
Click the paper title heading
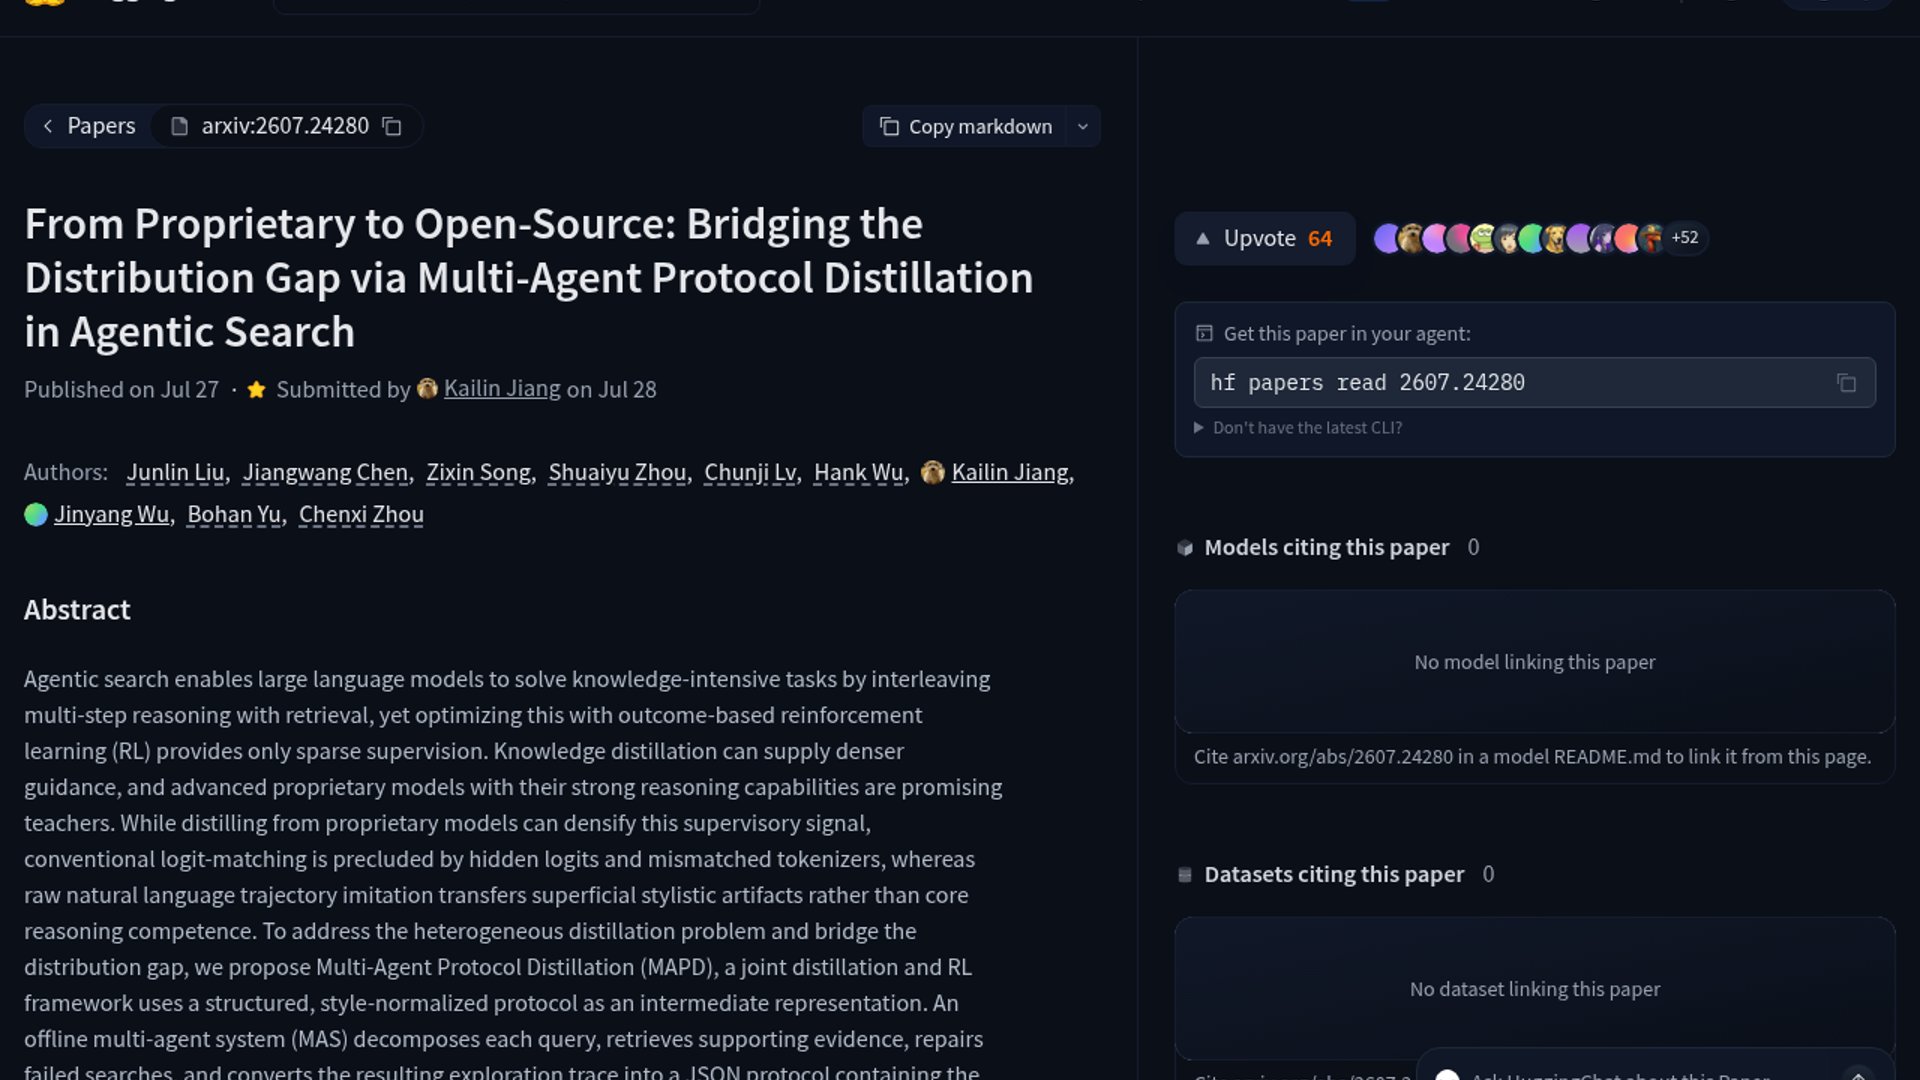[x=528, y=278]
